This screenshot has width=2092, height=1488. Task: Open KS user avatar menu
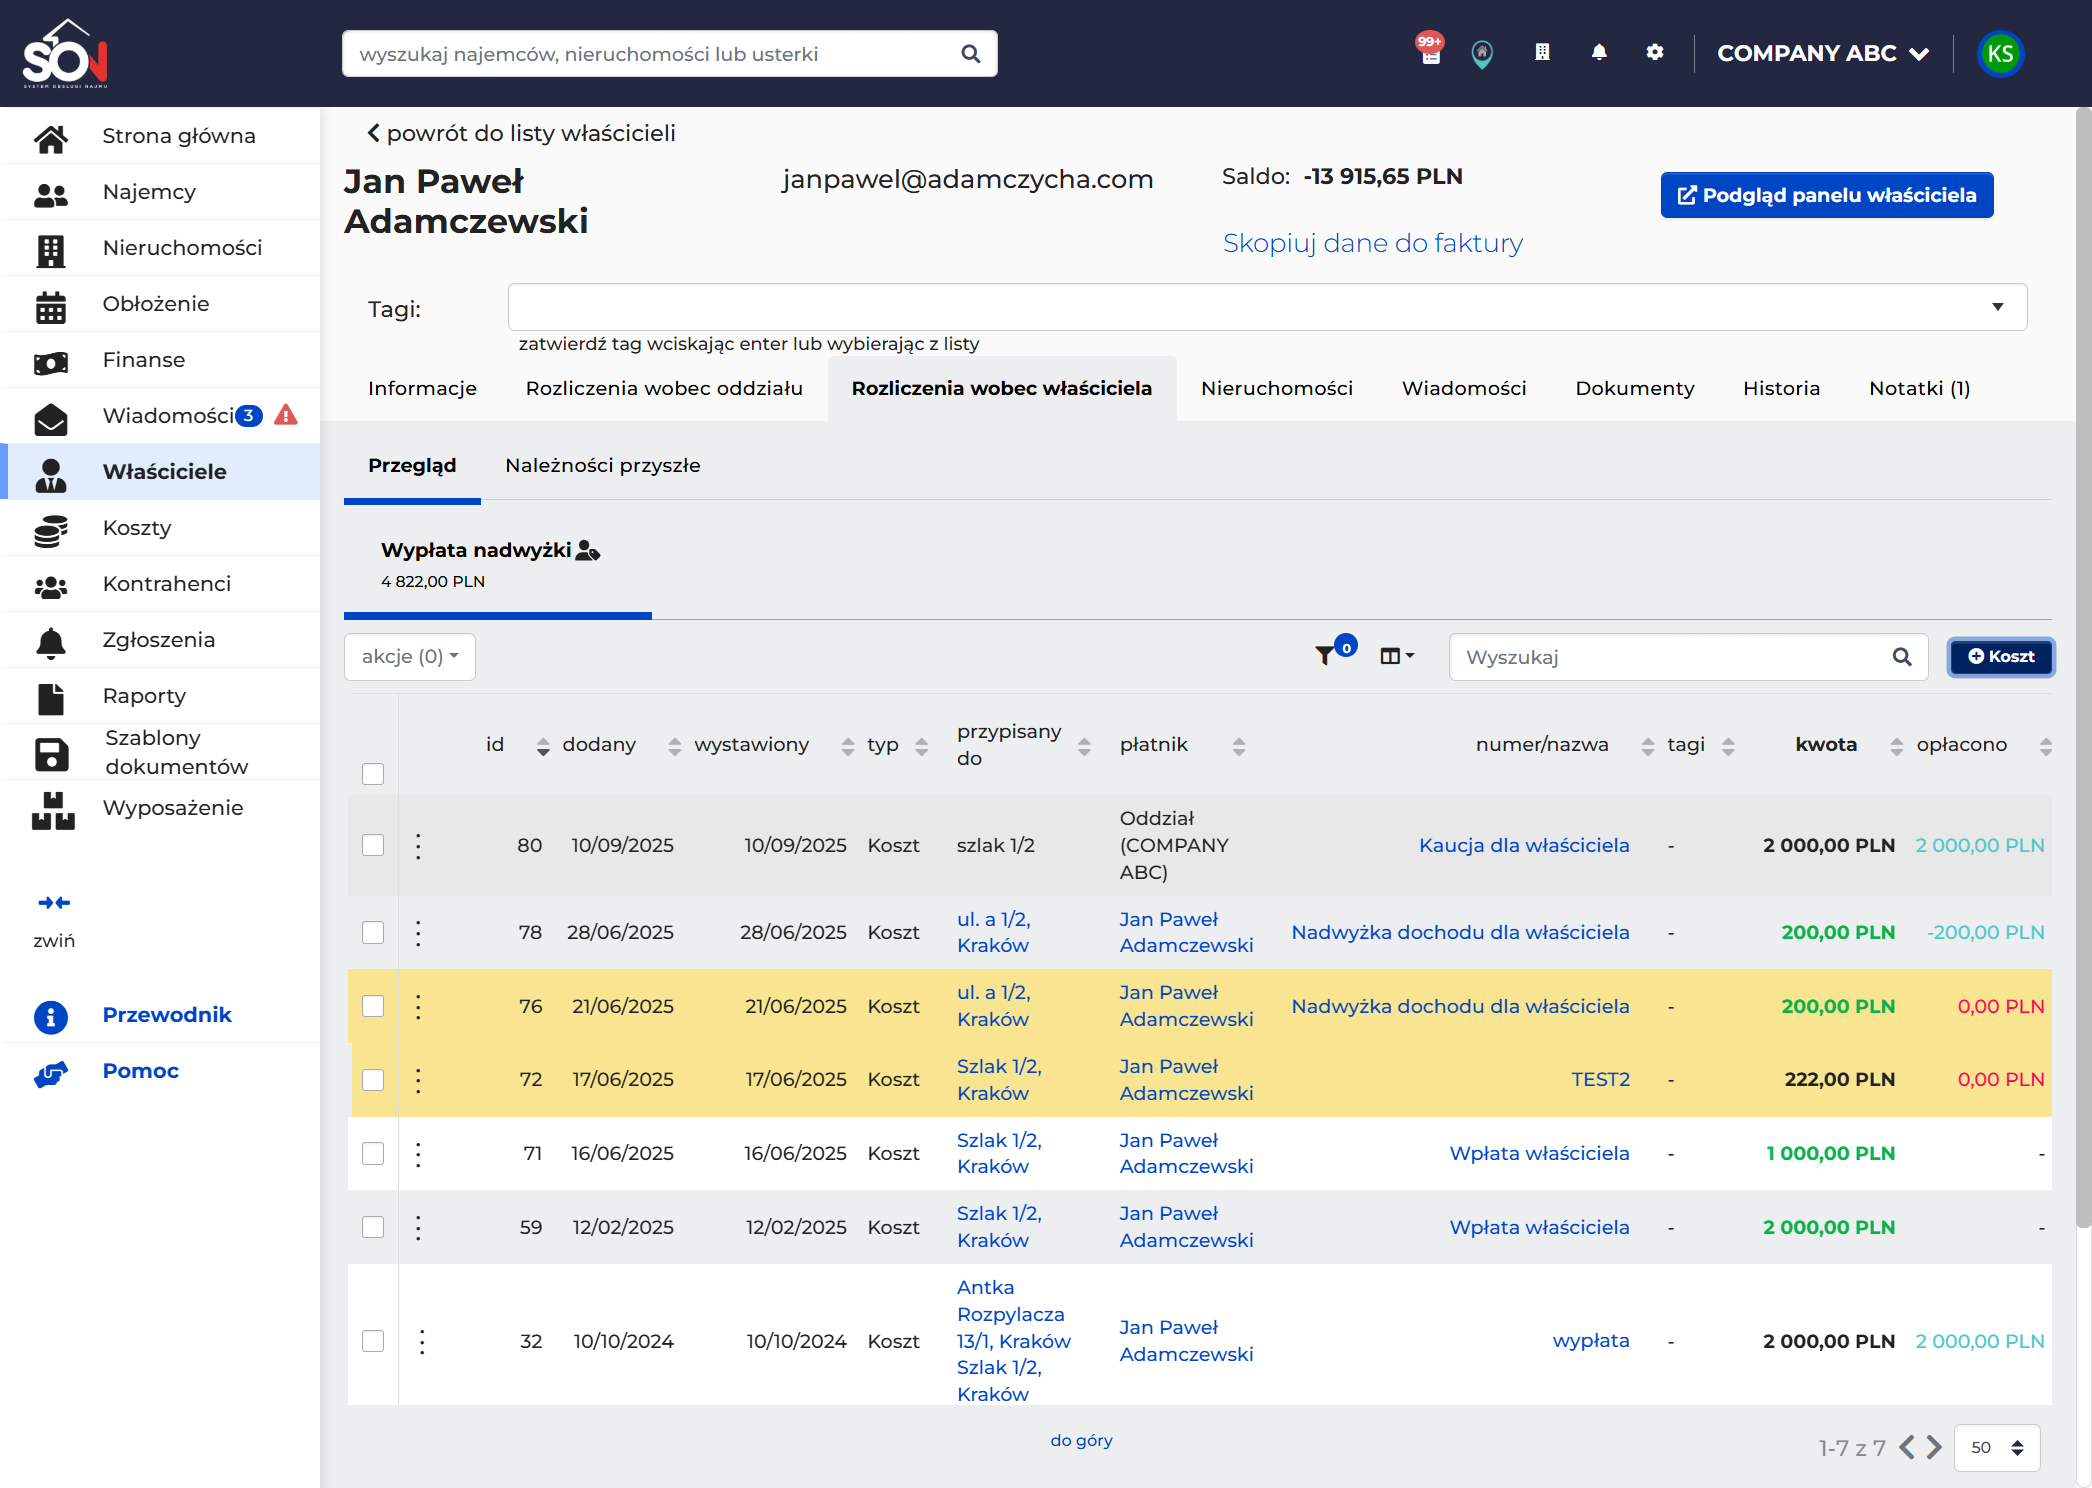pos(2000,54)
